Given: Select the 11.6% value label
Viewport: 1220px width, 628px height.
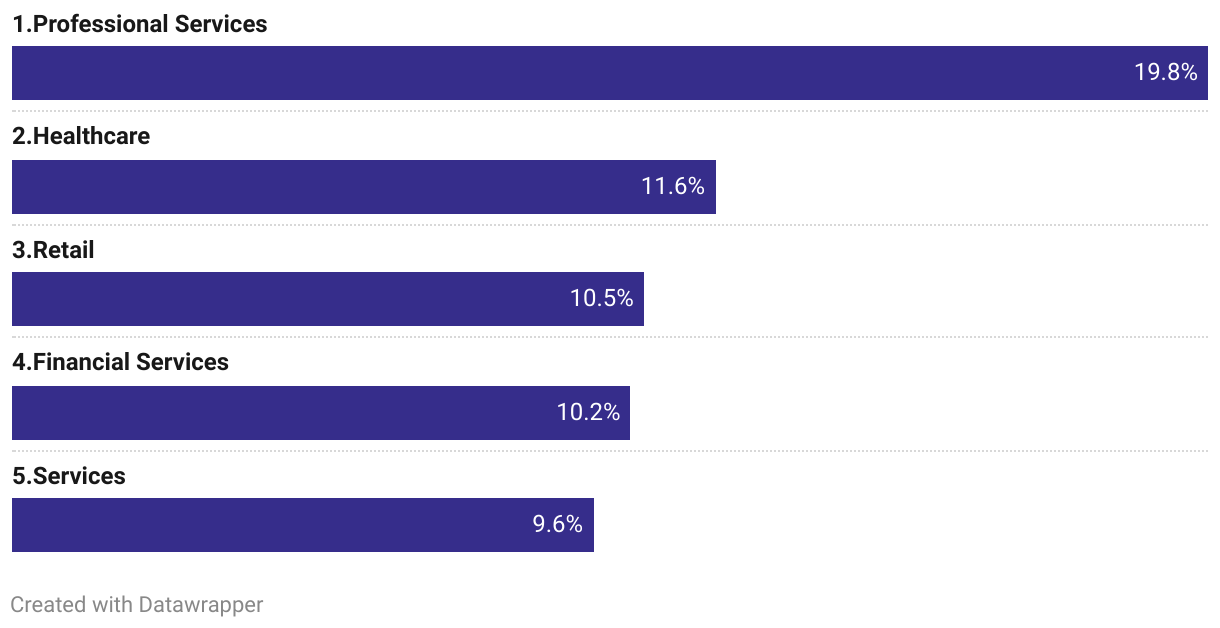Looking at the screenshot, I should point(673,186).
